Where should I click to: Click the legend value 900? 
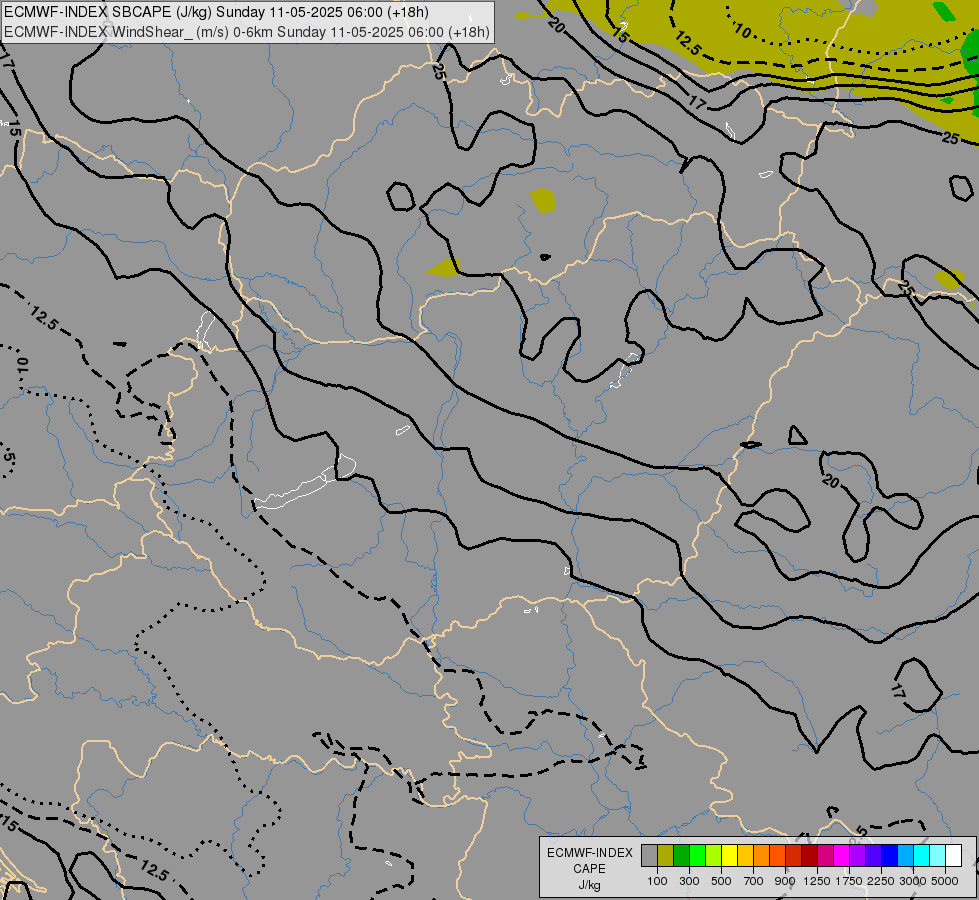(785, 881)
